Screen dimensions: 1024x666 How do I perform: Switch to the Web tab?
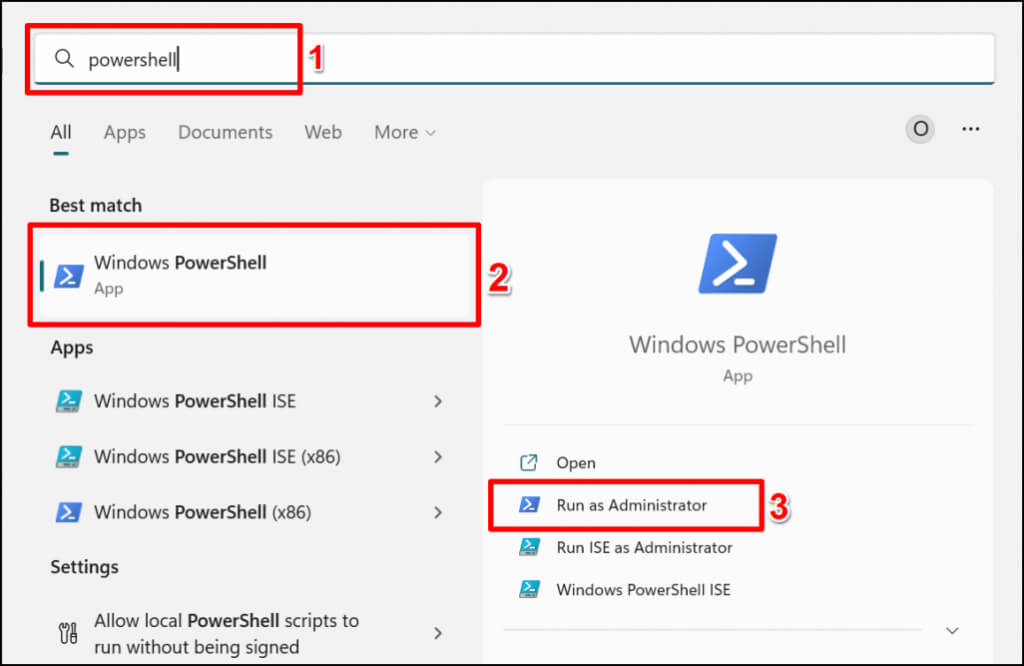[x=323, y=133]
